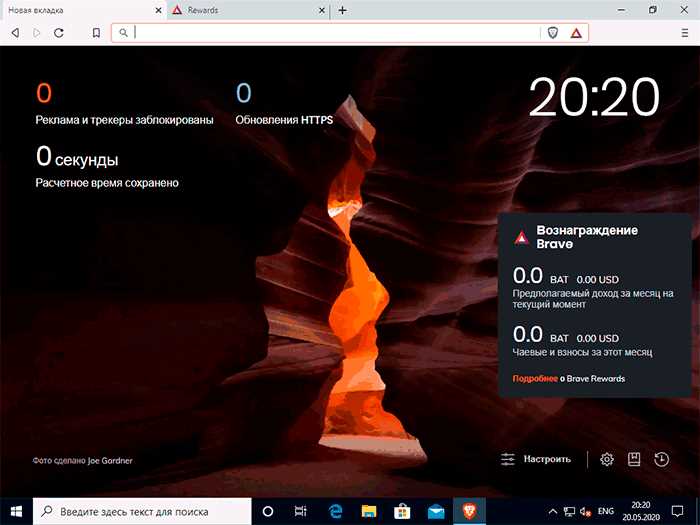Click the BAT triangle logo in the rewards widget

pos(521,237)
